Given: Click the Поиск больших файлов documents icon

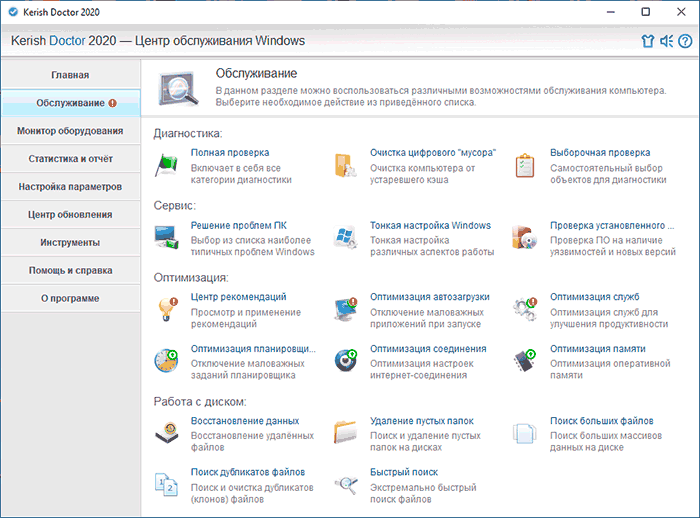Looking at the screenshot, I should tap(525, 433).
